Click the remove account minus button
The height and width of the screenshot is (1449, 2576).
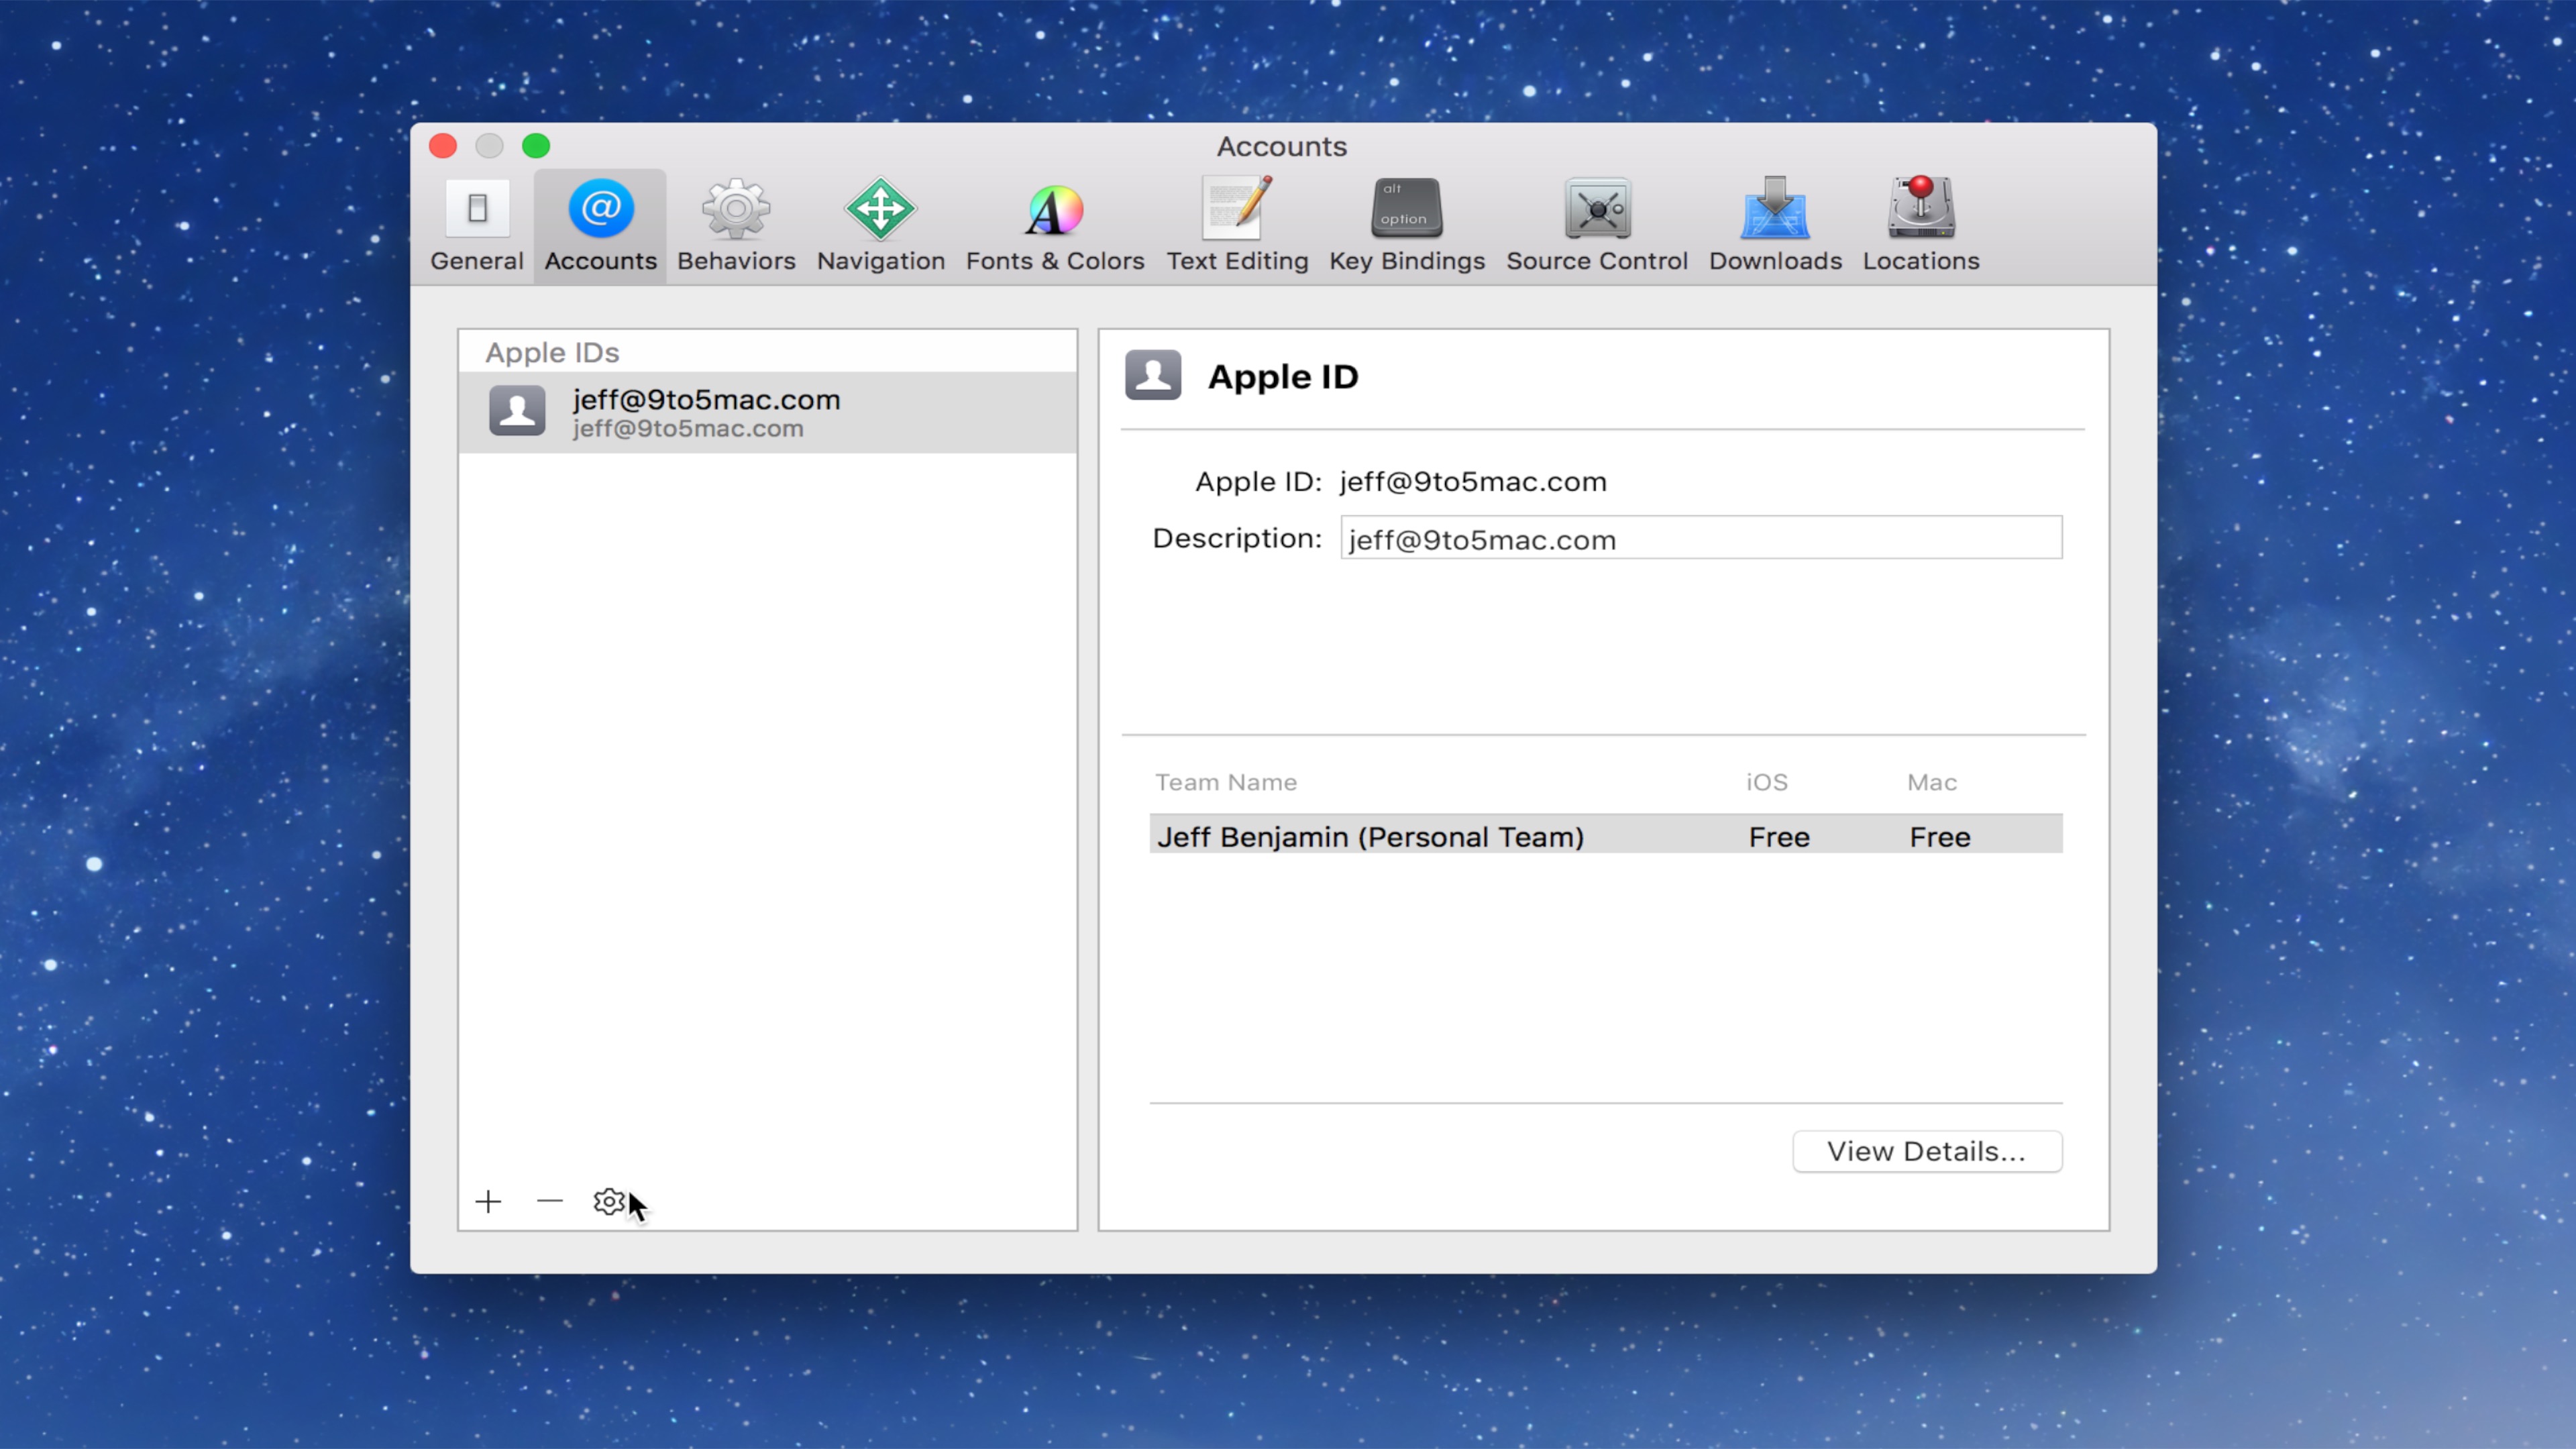click(550, 1201)
